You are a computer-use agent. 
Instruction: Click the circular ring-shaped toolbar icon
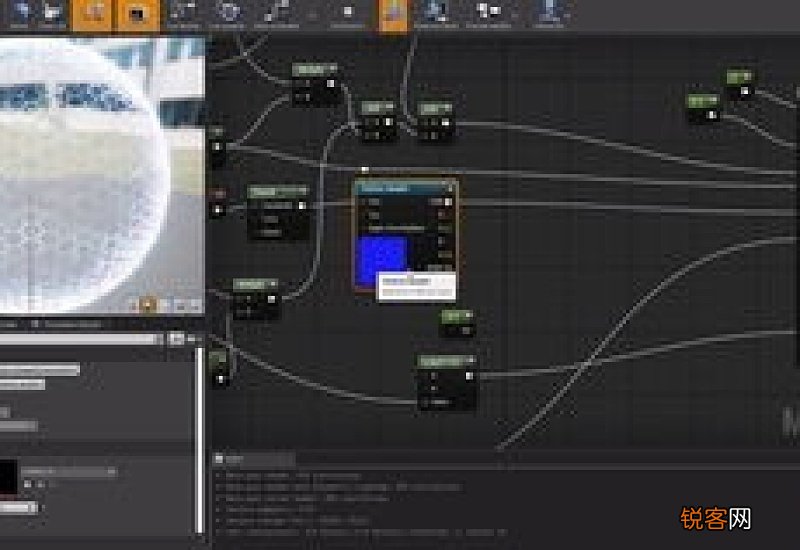click(x=228, y=13)
